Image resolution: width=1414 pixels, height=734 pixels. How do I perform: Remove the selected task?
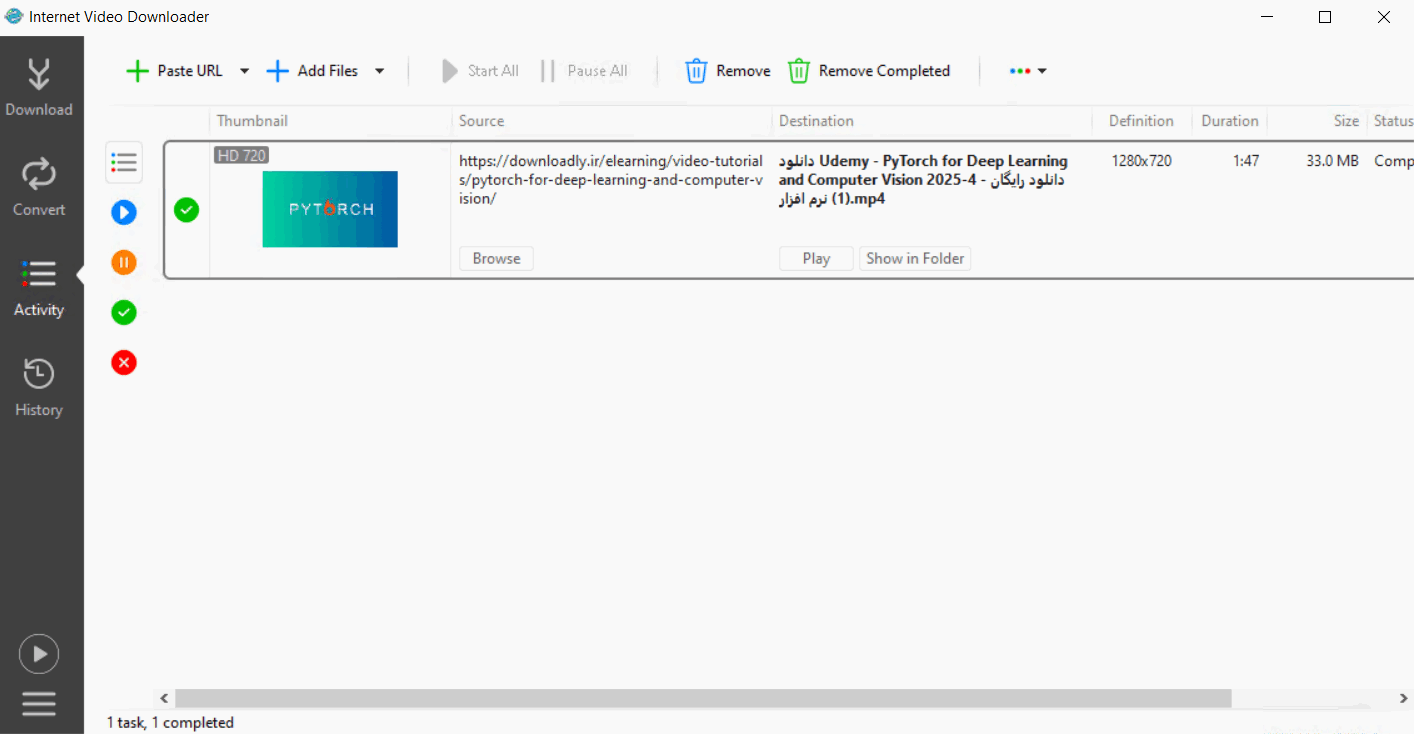pos(727,71)
